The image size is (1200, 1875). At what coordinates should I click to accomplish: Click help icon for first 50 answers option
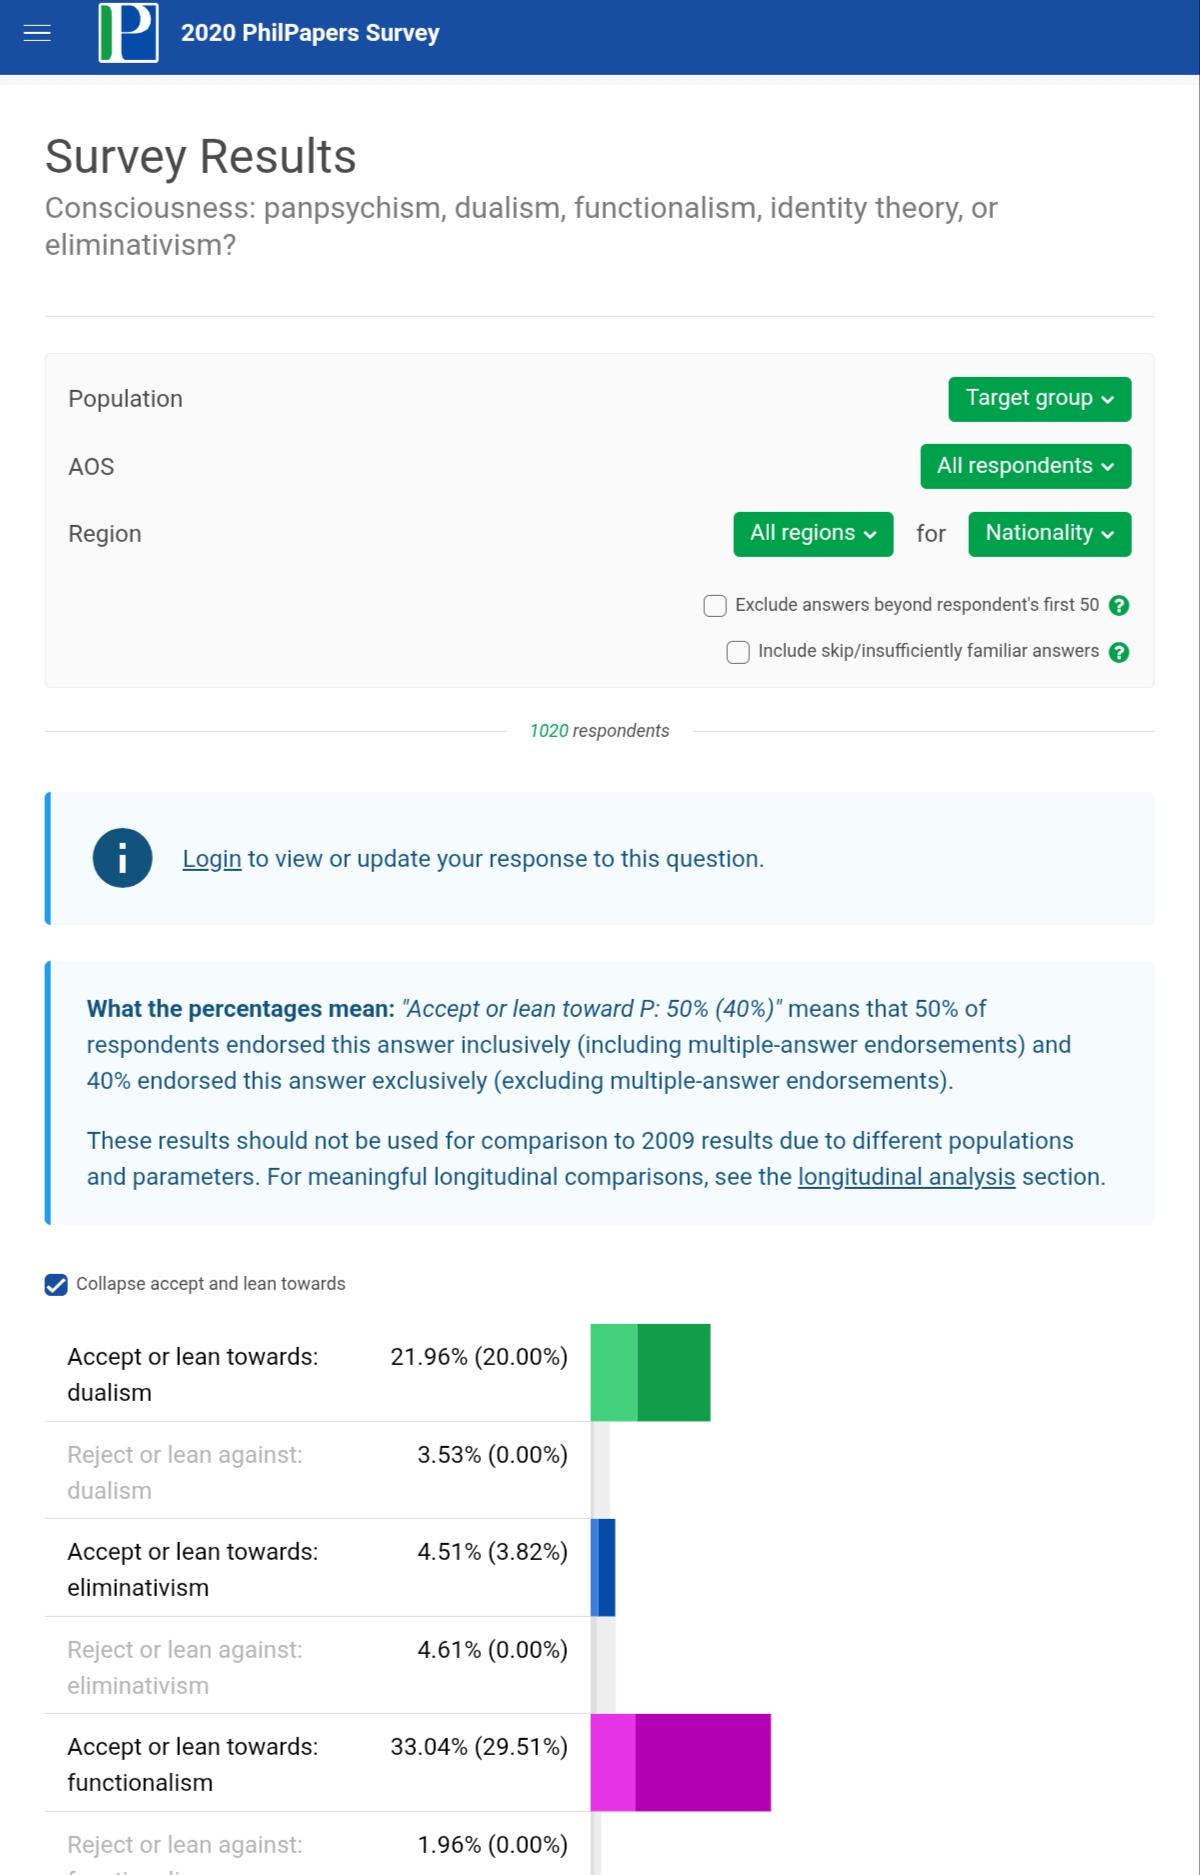[1119, 605]
